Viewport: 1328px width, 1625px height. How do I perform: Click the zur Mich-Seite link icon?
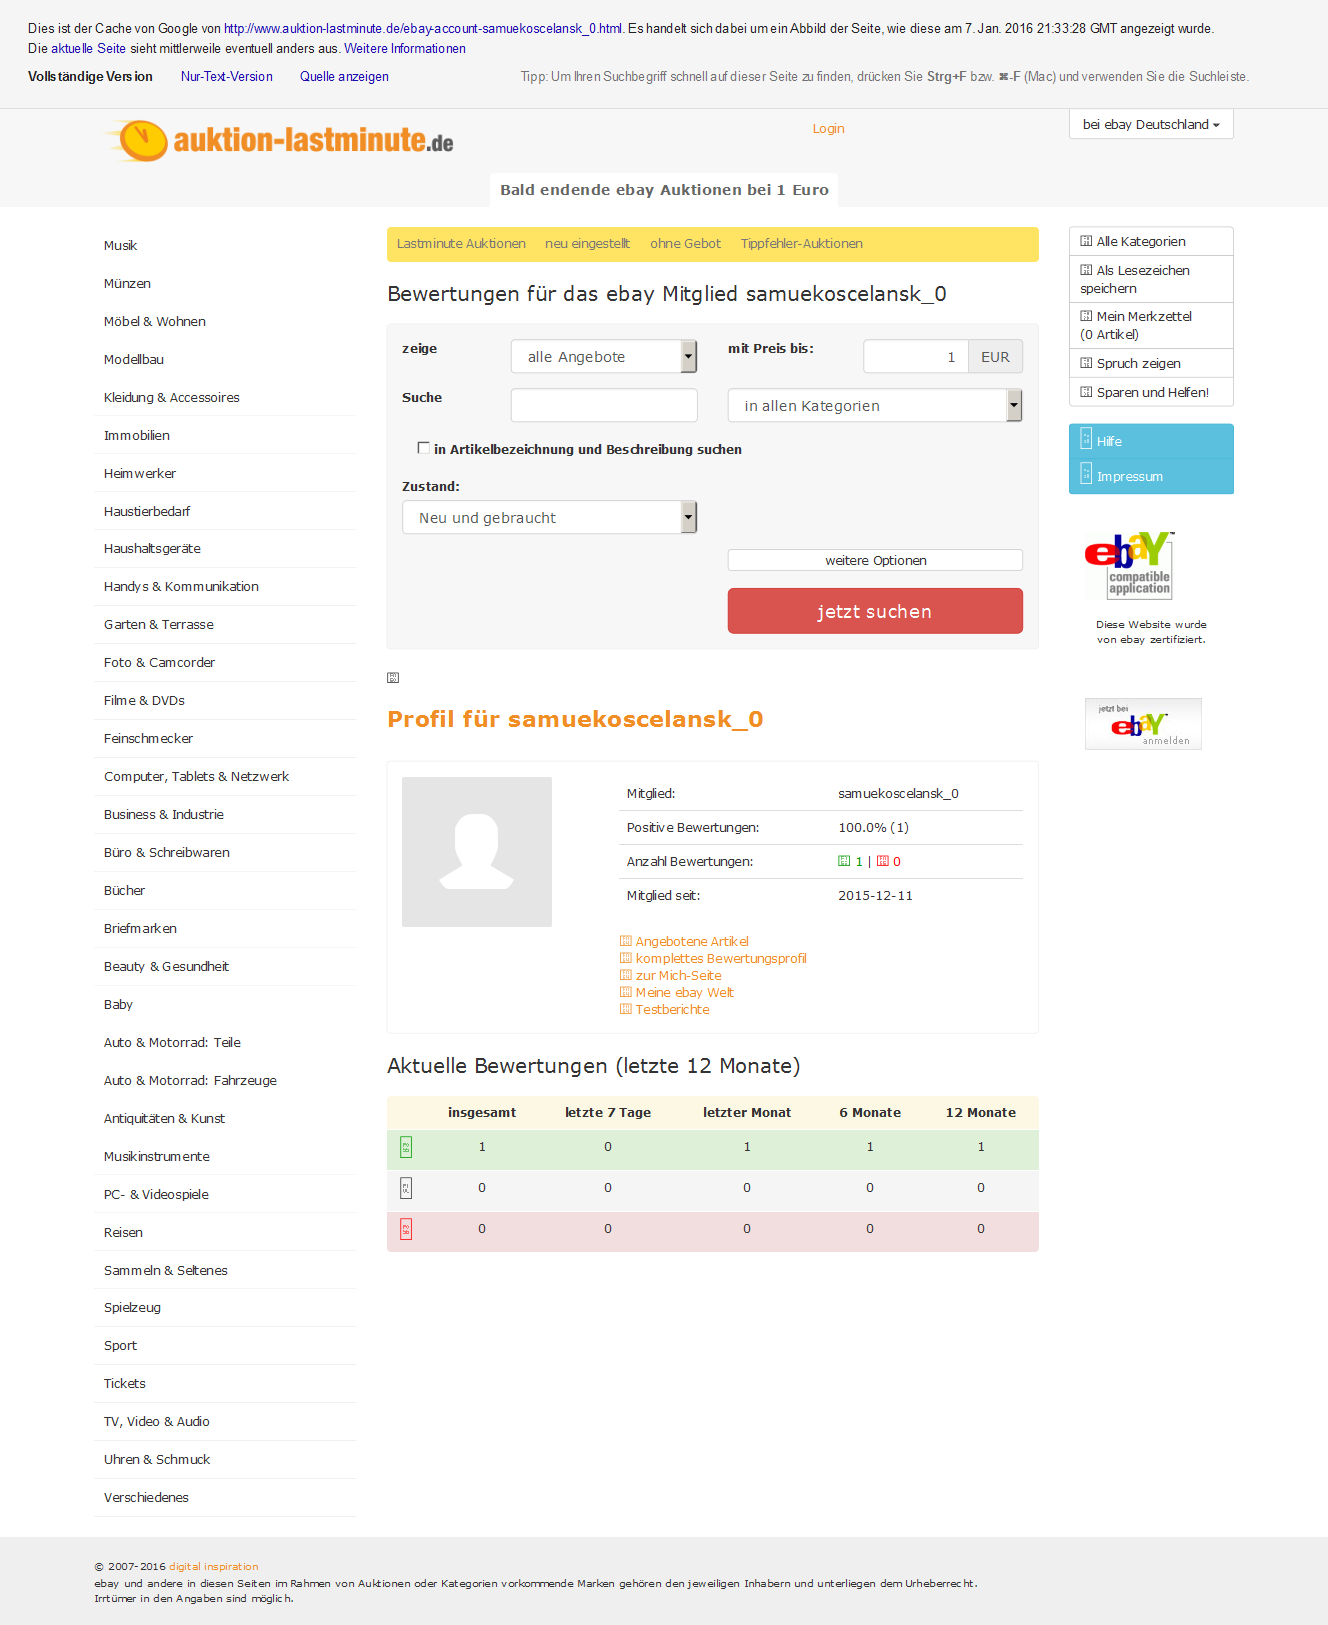tap(626, 975)
